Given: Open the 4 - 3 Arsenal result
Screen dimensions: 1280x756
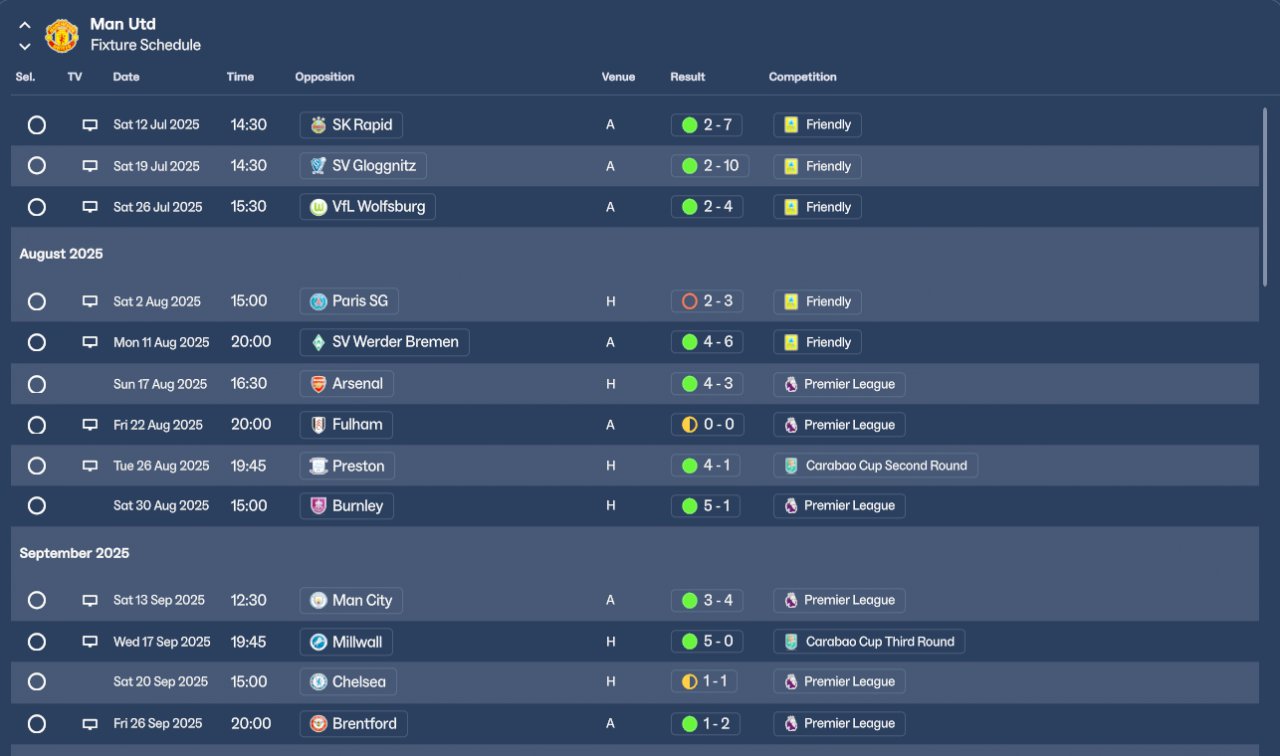Looking at the screenshot, I should (x=707, y=384).
